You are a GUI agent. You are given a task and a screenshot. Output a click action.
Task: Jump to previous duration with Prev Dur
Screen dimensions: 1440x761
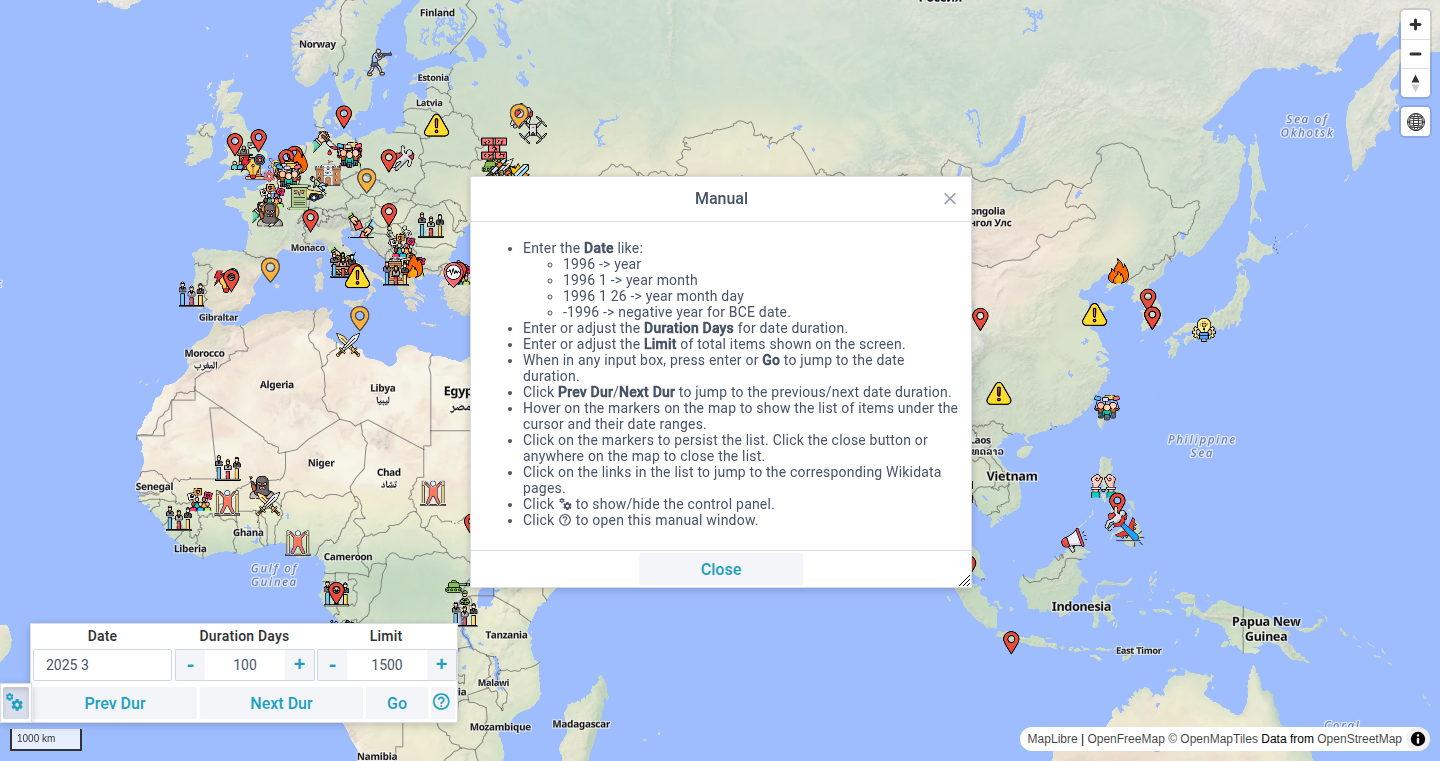(x=115, y=703)
